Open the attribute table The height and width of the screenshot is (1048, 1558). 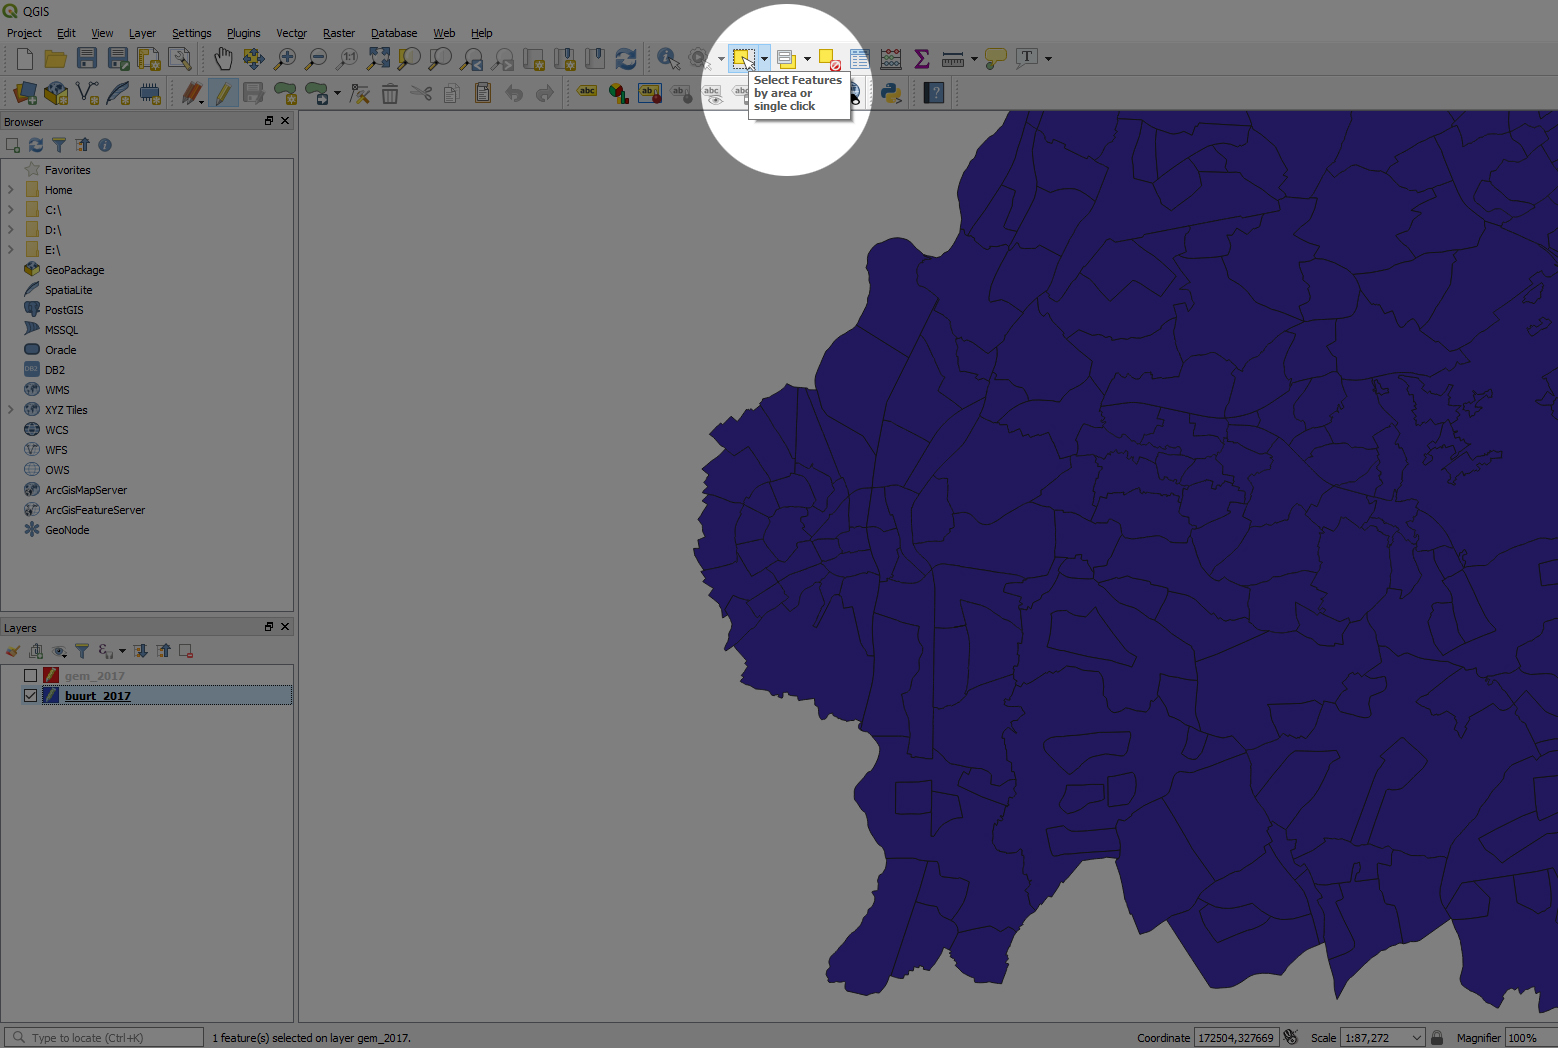coord(860,59)
